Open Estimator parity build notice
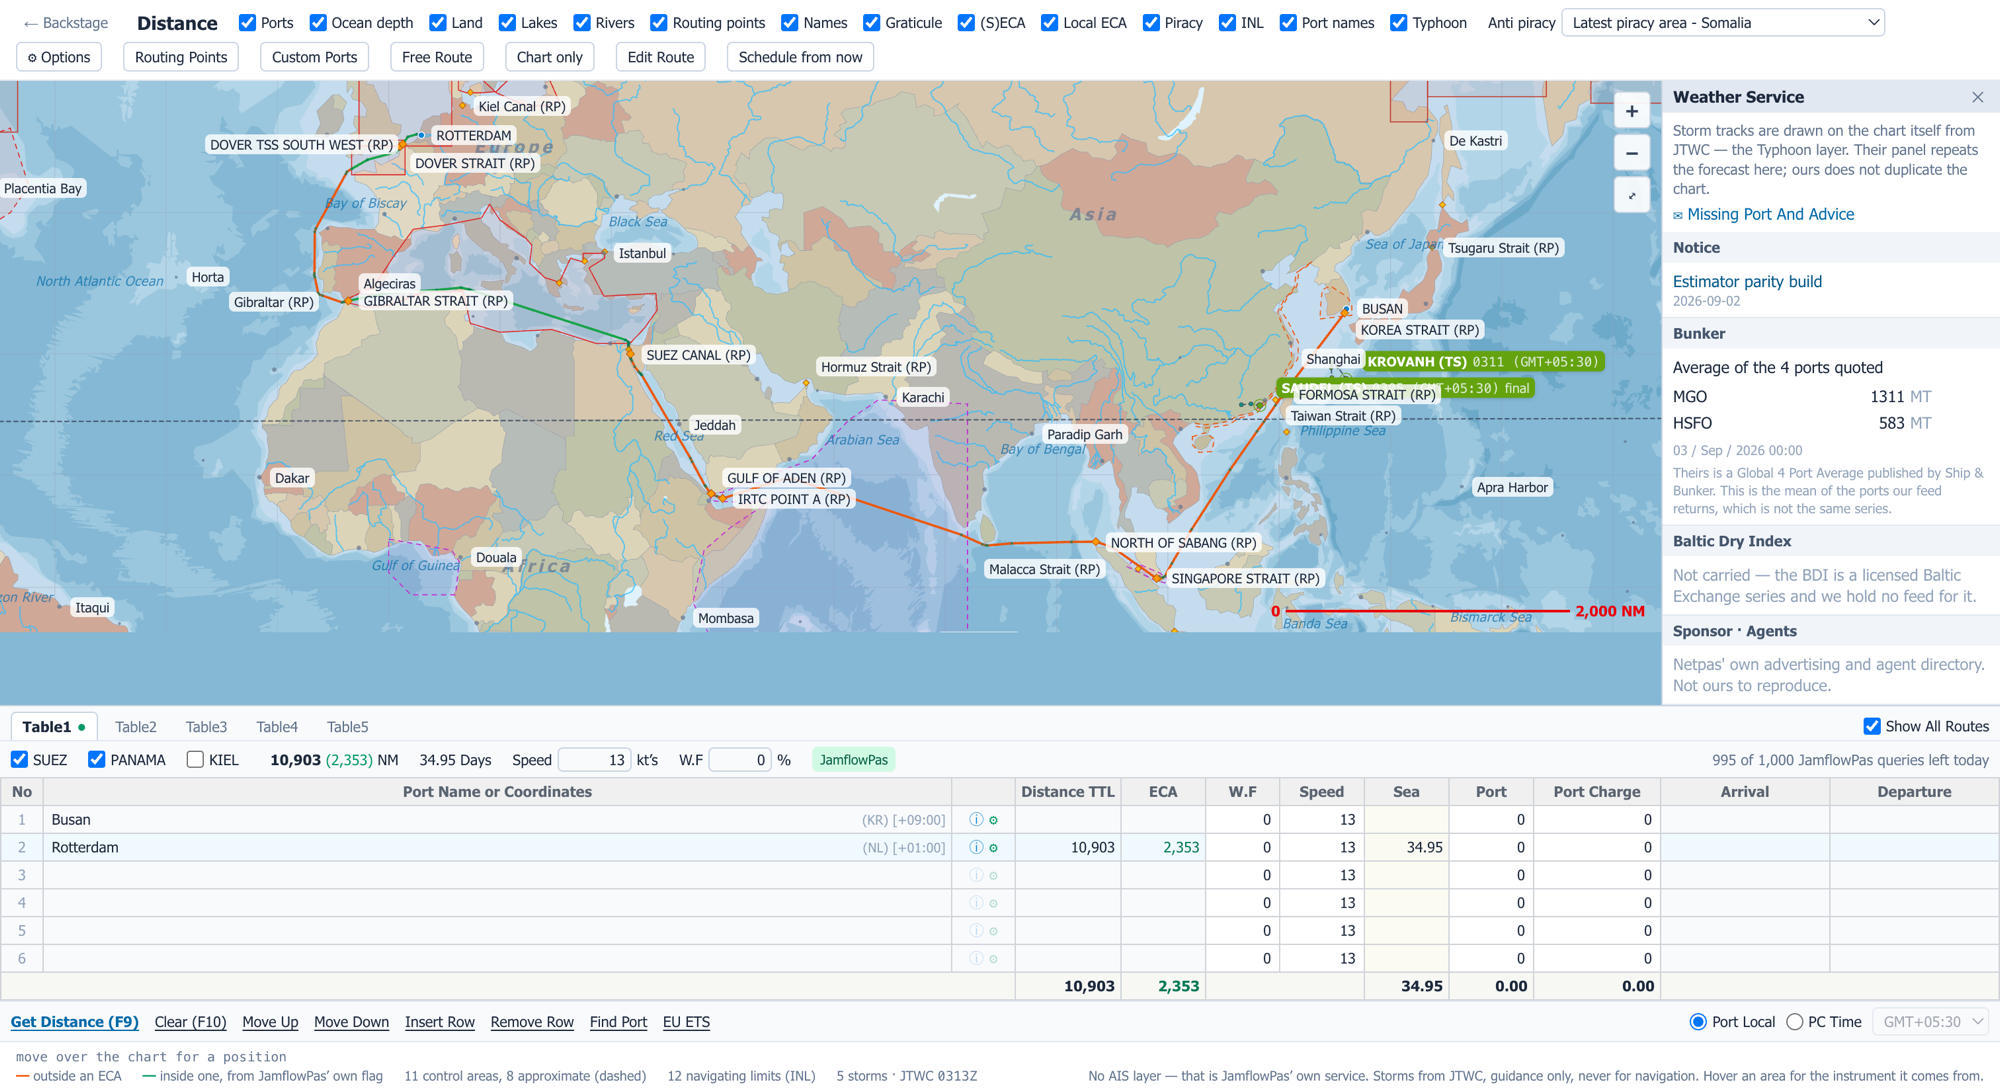This screenshot has width=2000, height=1090. [1747, 281]
